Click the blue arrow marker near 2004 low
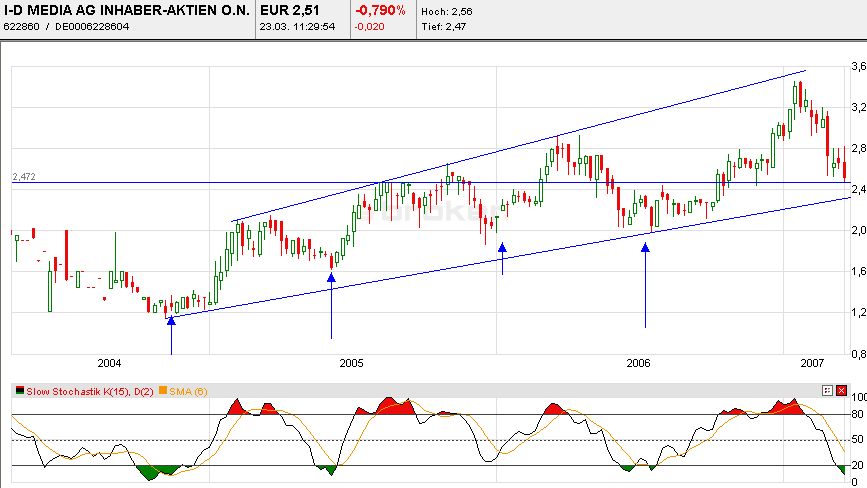This screenshot has height=488, width=867. (171, 335)
